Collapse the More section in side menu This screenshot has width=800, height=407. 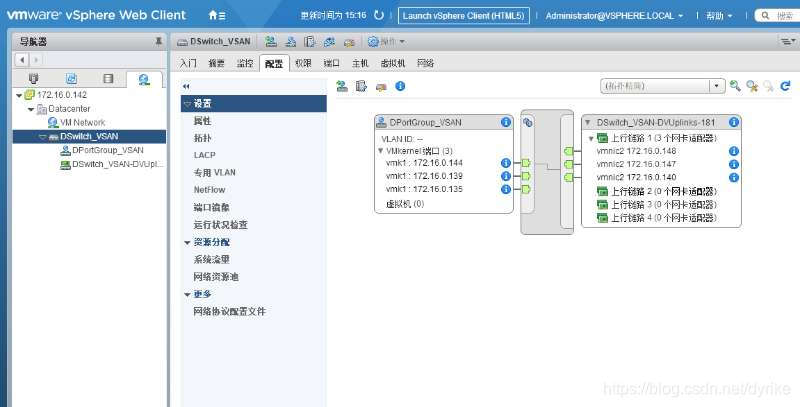(187, 294)
